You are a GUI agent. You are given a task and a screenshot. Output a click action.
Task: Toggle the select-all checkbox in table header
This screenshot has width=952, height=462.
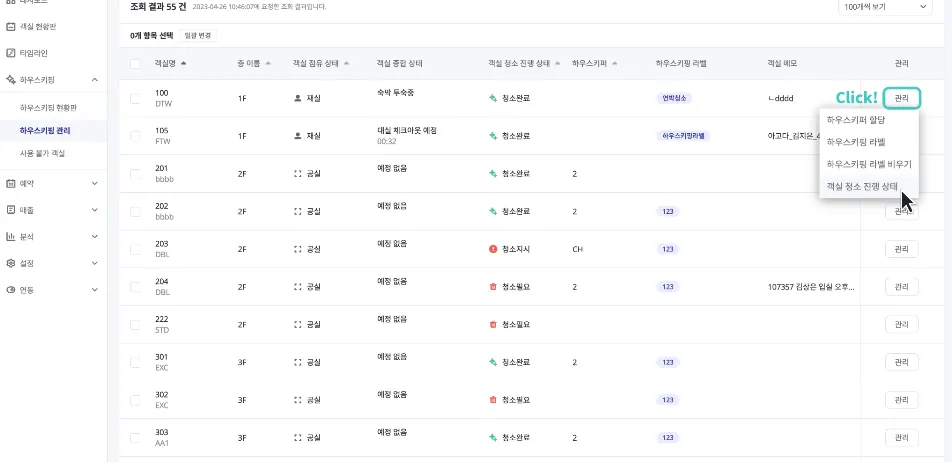[135, 63]
